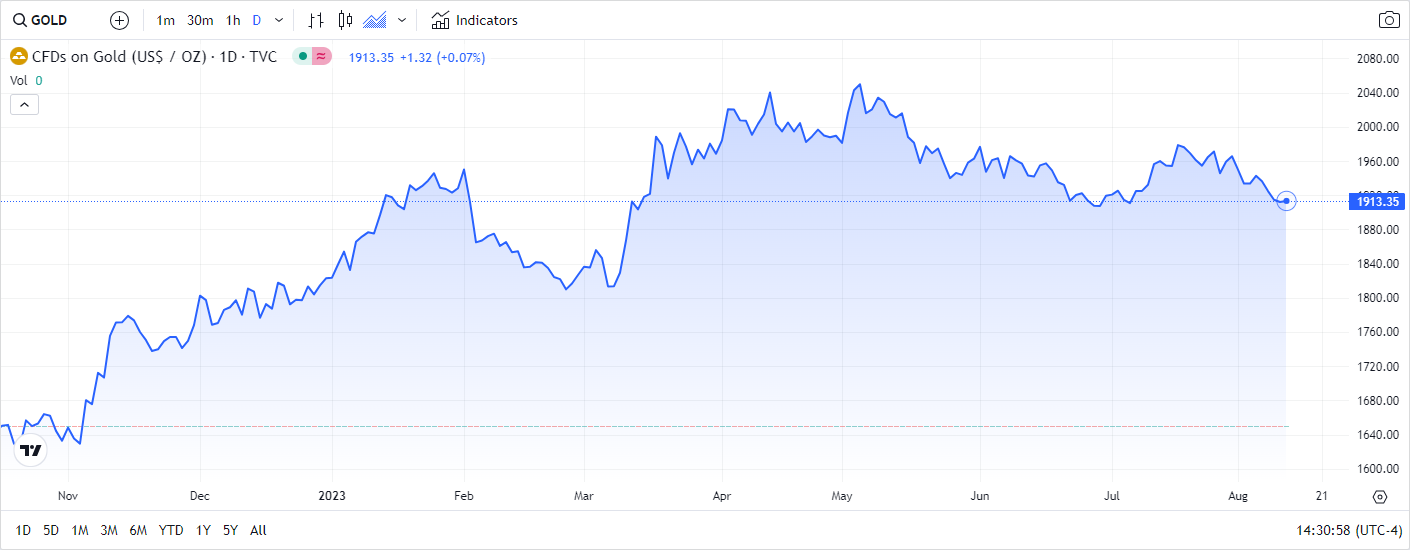The height and width of the screenshot is (551, 1411).
Task: Click the 1913.35 quote value in header
Action: tap(371, 57)
